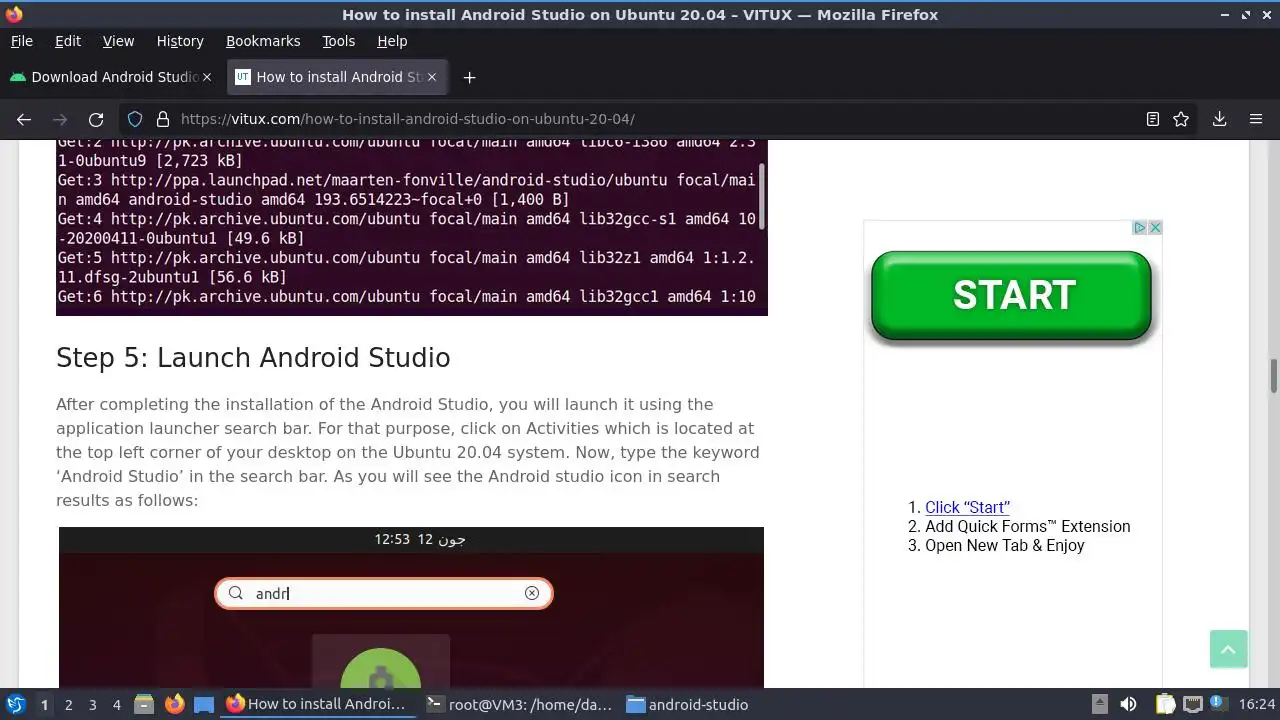Click the forward navigation arrow

pos(60,119)
